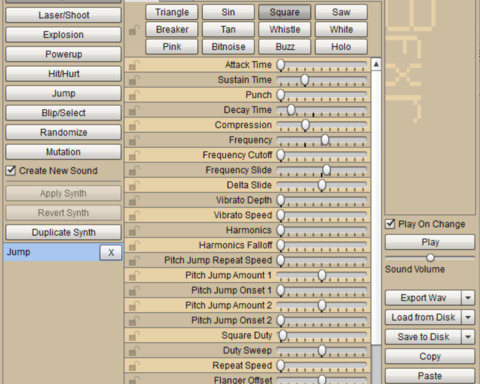Toggle the lock icon beside Punch

pyautogui.click(x=134, y=95)
